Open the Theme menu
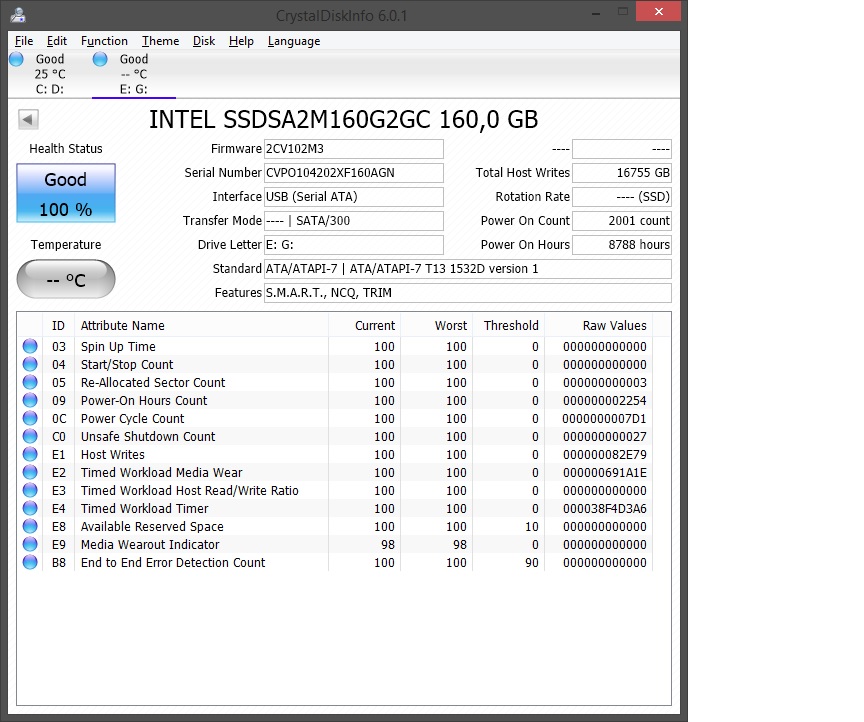Image resolution: width=864 pixels, height=722 pixels. pyautogui.click(x=160, y=41)
